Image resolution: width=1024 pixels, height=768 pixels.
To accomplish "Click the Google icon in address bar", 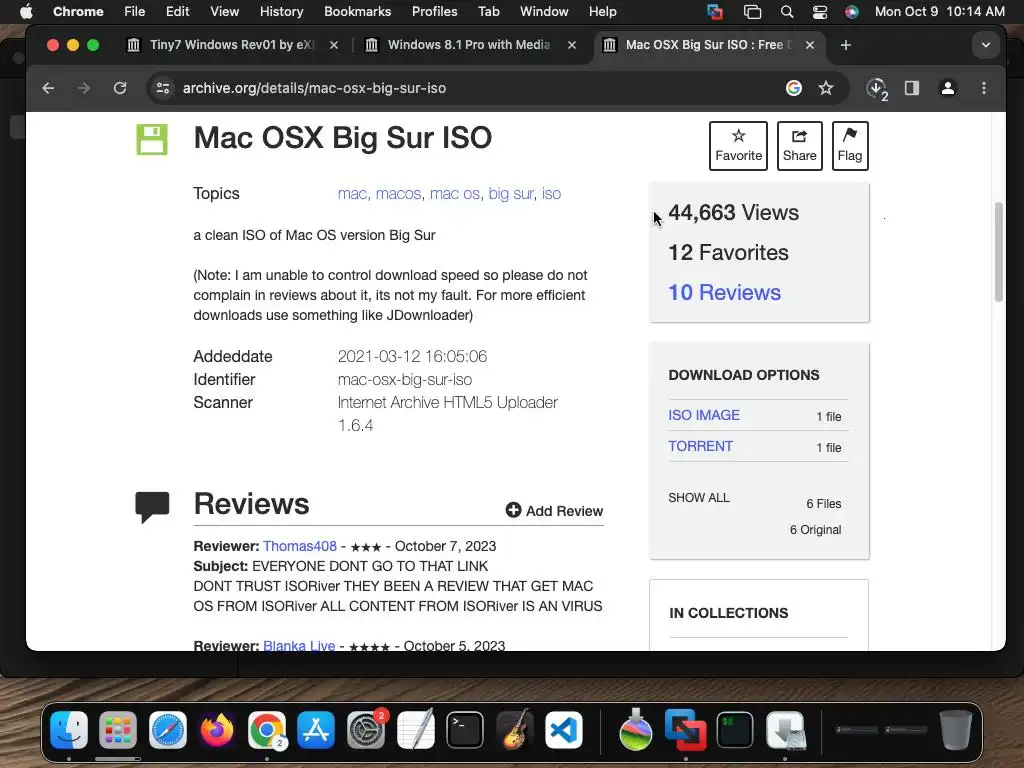I will pos(793,88).
